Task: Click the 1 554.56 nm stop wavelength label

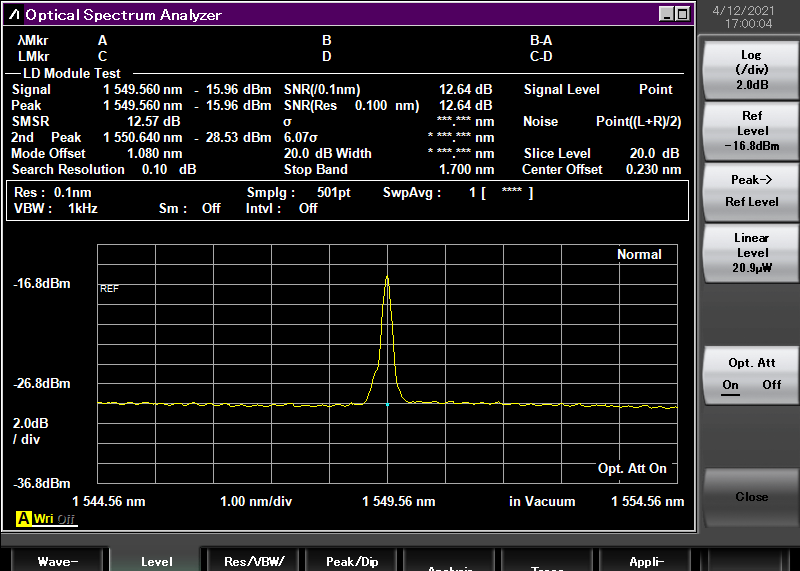Action: point(647,502)
